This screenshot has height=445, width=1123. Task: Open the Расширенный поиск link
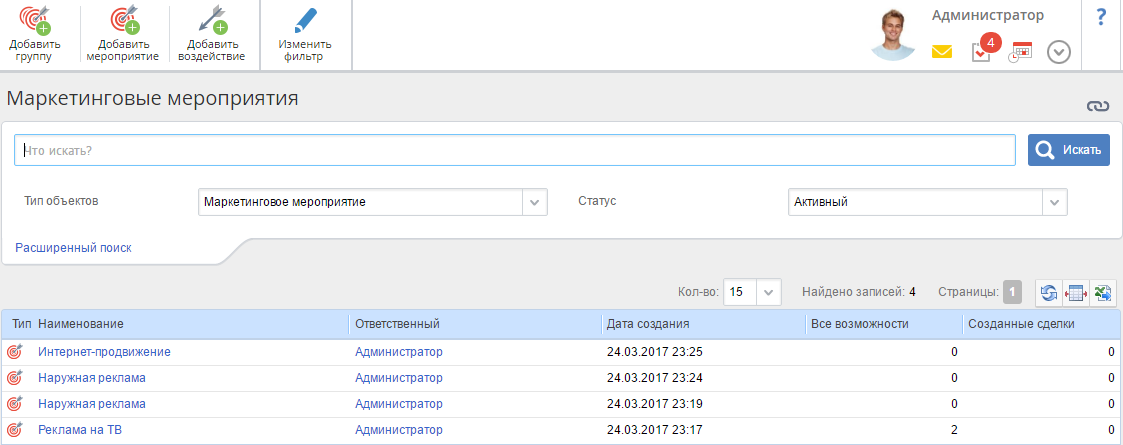click(73, 248)
